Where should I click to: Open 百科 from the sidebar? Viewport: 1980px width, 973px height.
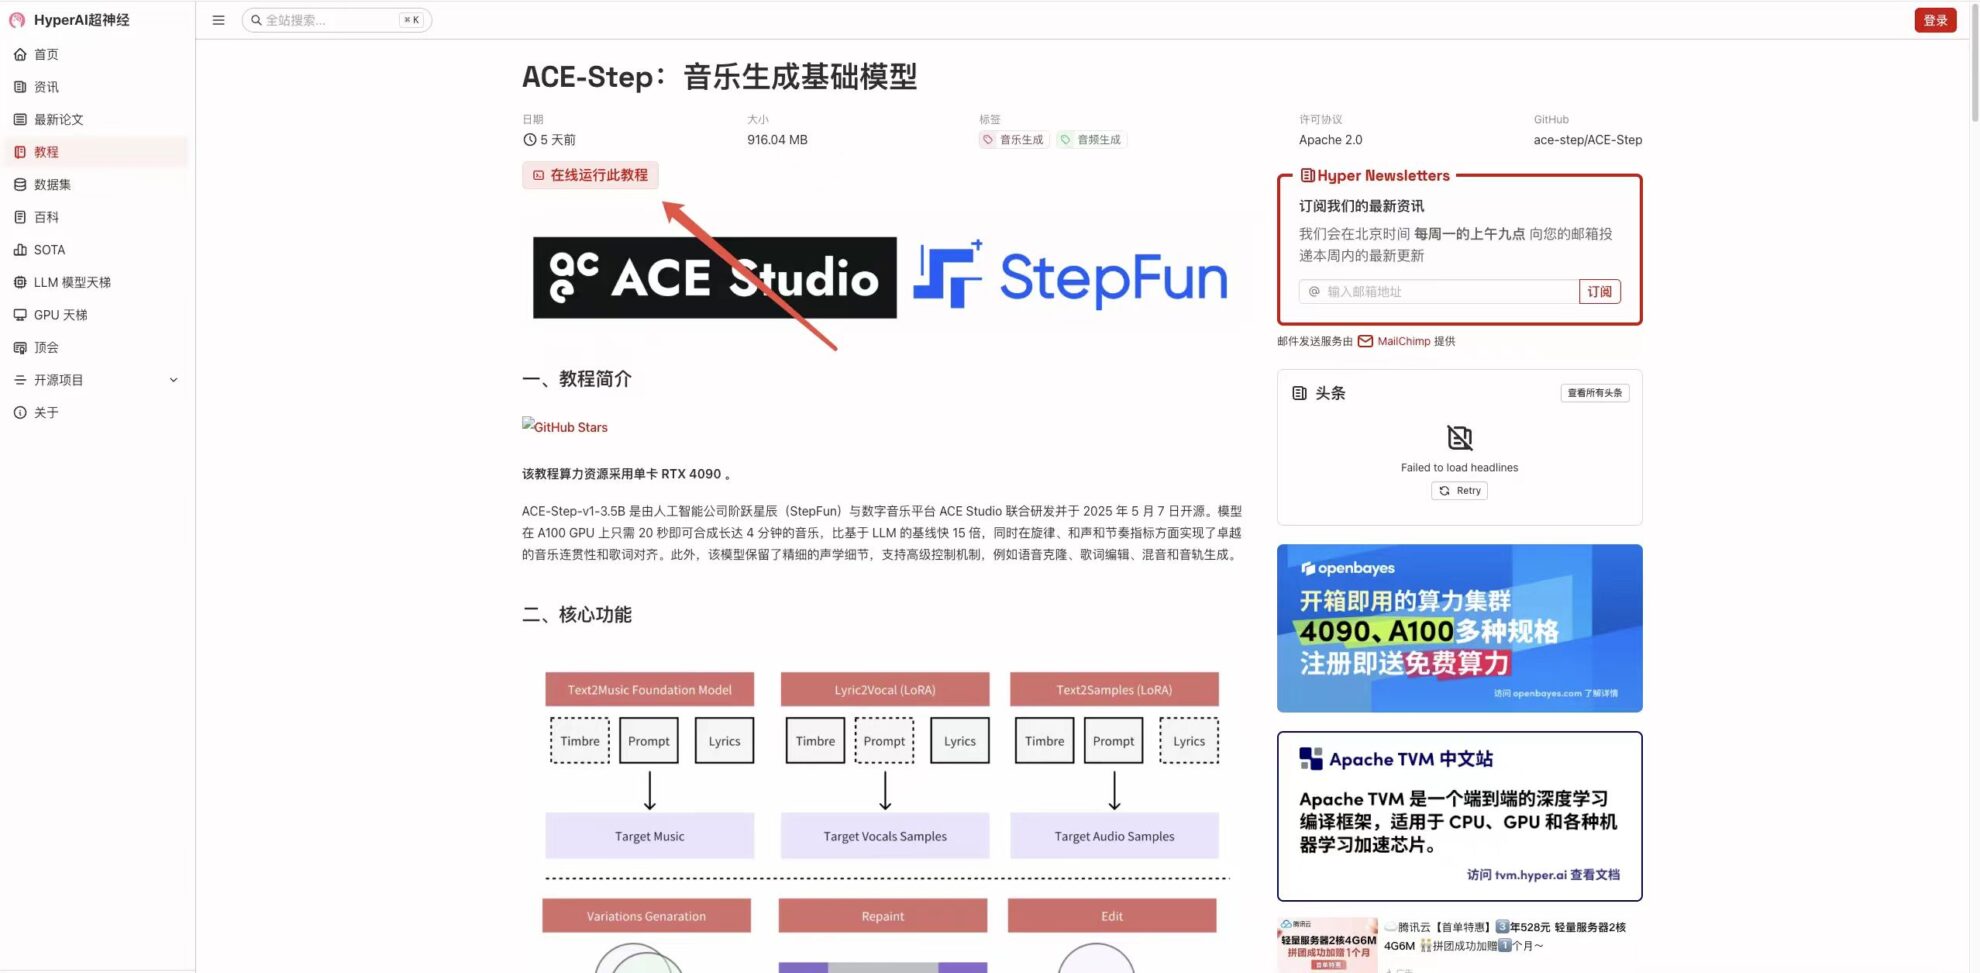[46, 217]
